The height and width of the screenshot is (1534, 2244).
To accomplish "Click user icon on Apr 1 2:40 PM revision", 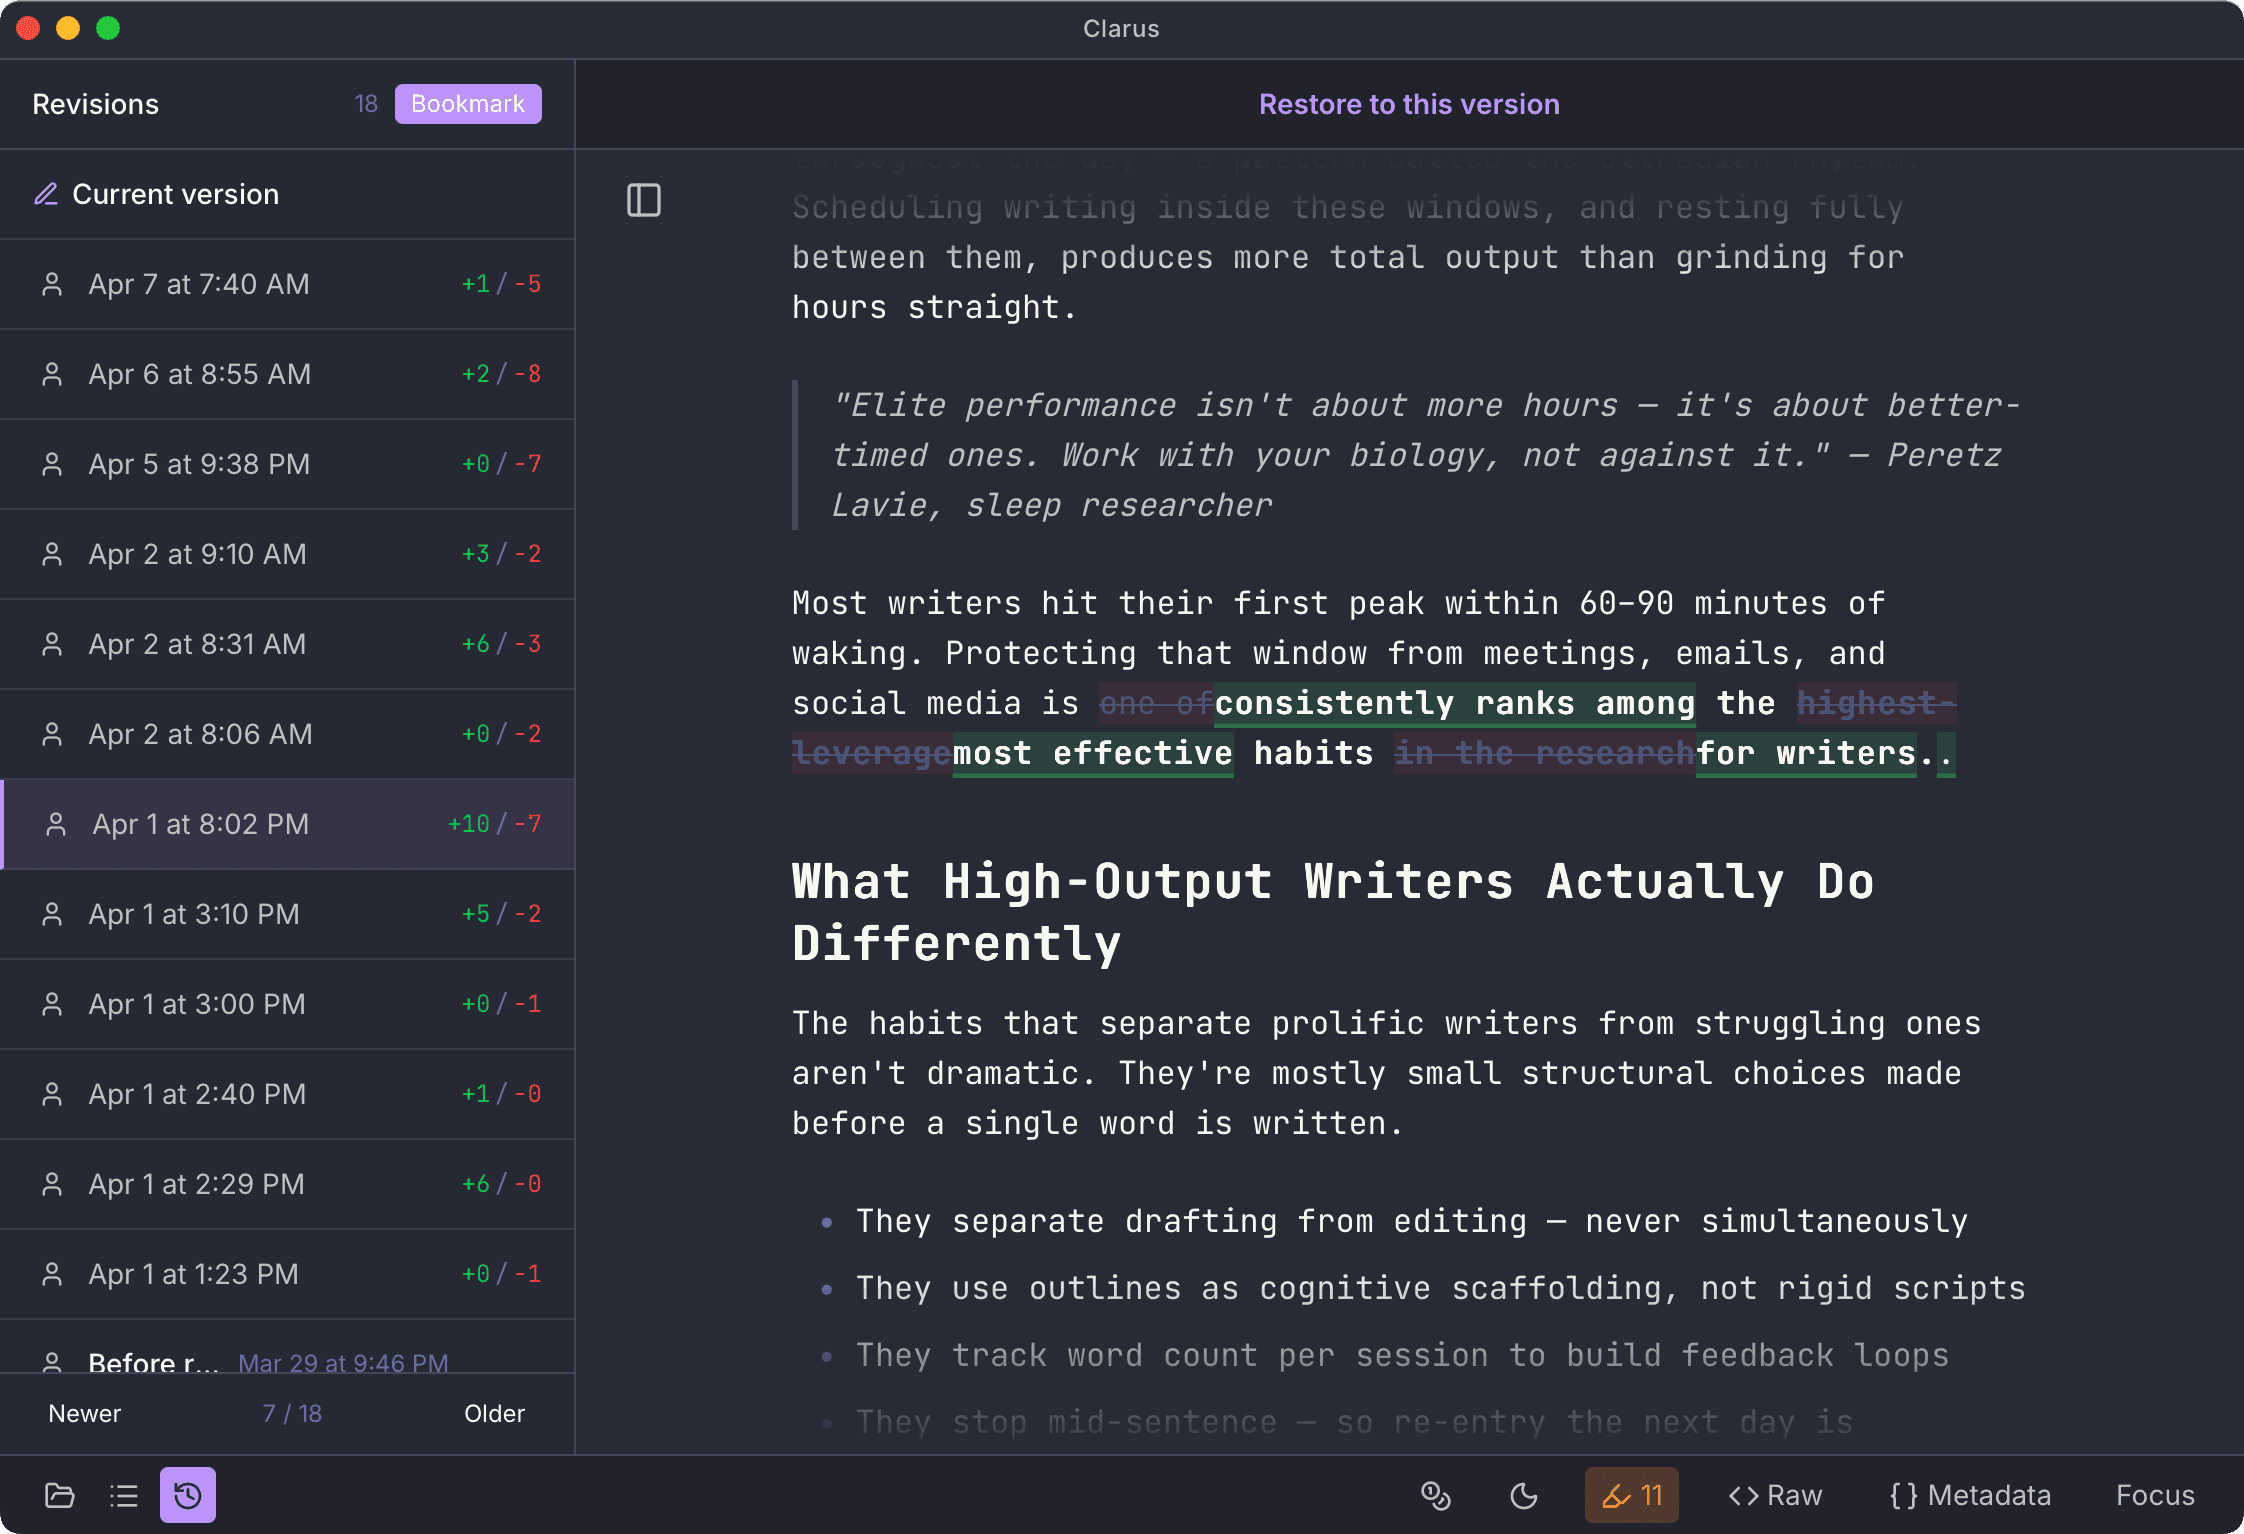I will click(x=52, y=1094).
